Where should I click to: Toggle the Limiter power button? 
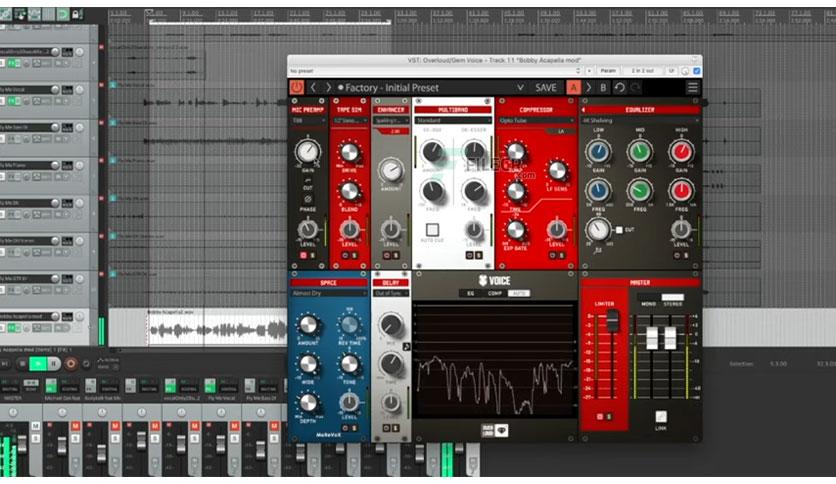[600, 417]
